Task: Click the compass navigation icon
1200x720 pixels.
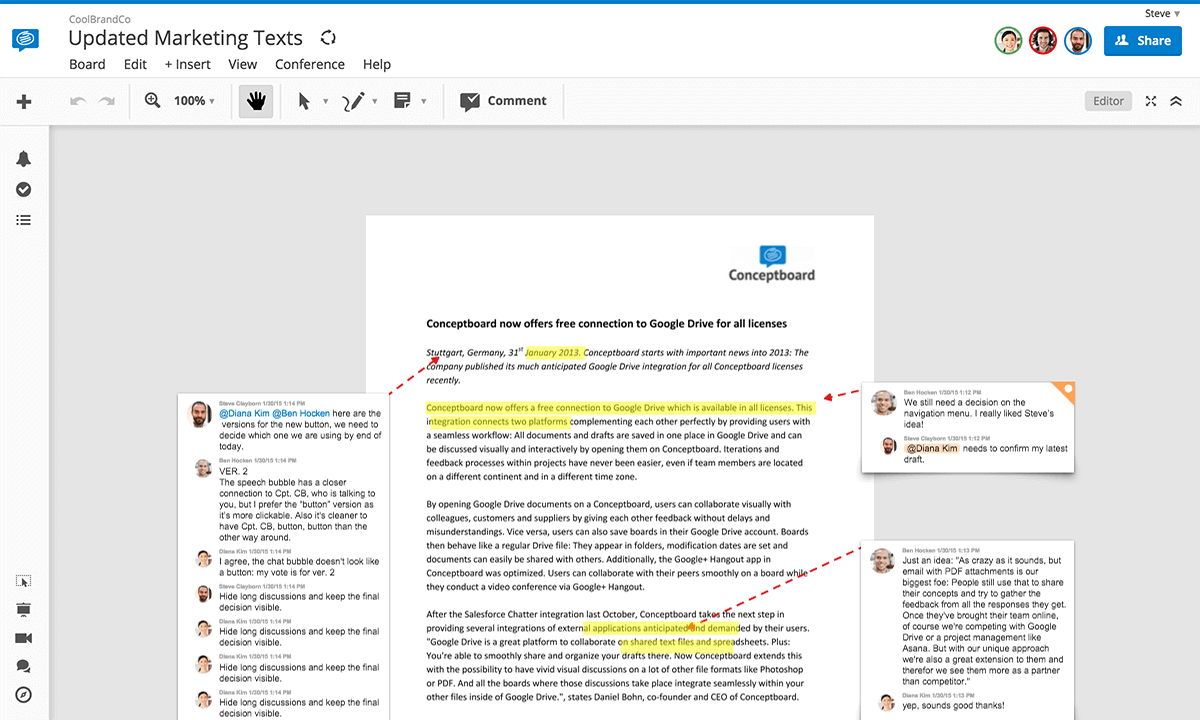Action: (24, 695)
